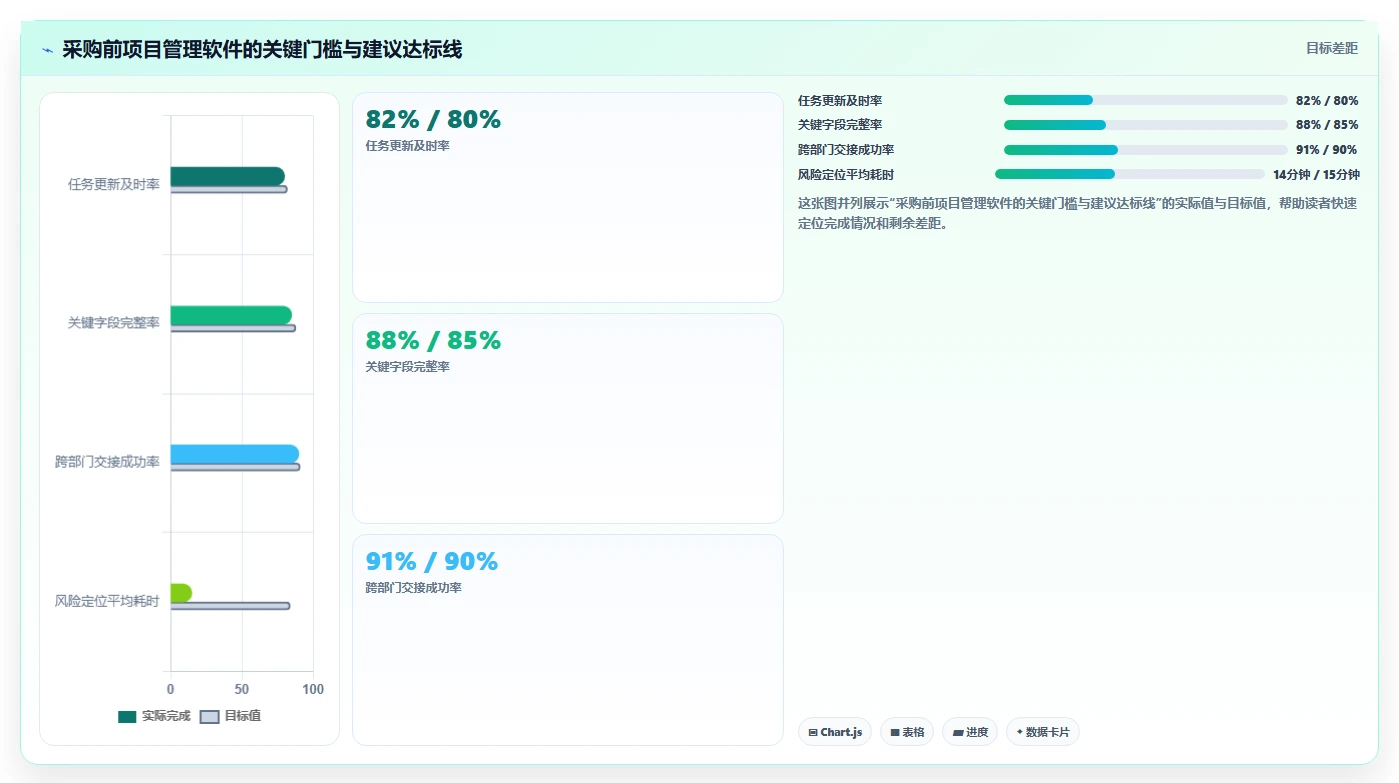
Task: Click the 风险定位平均耗时 progress bar
Action: (x=1130, y=174)
